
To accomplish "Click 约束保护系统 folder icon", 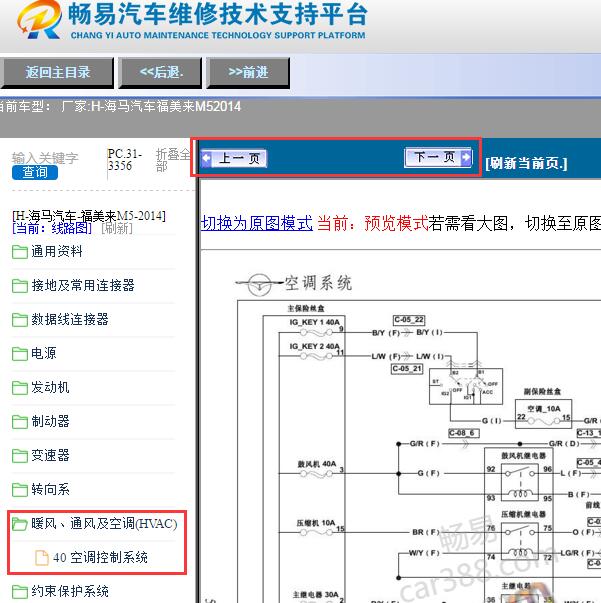I will 20,592.
